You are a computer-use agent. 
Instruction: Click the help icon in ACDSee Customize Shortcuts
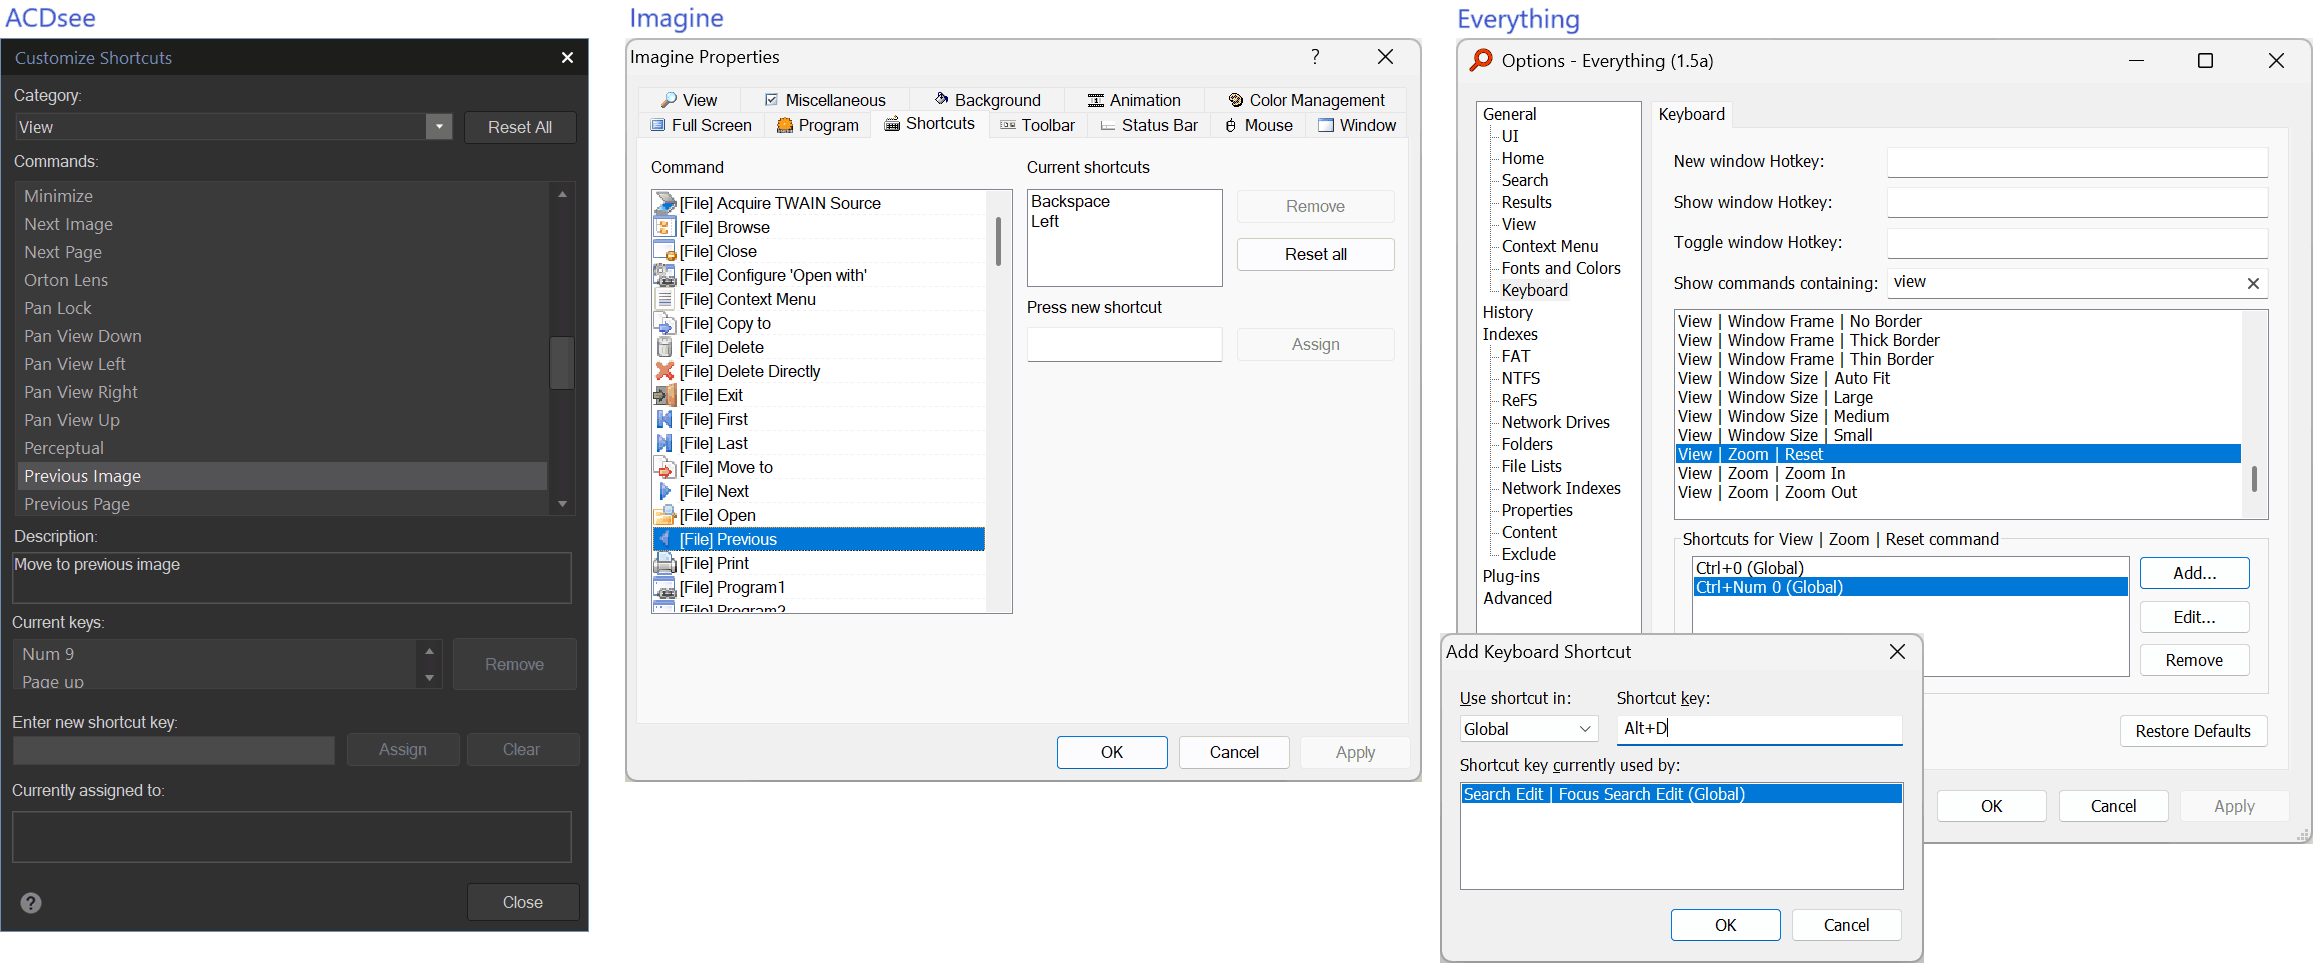coord(32,903)
